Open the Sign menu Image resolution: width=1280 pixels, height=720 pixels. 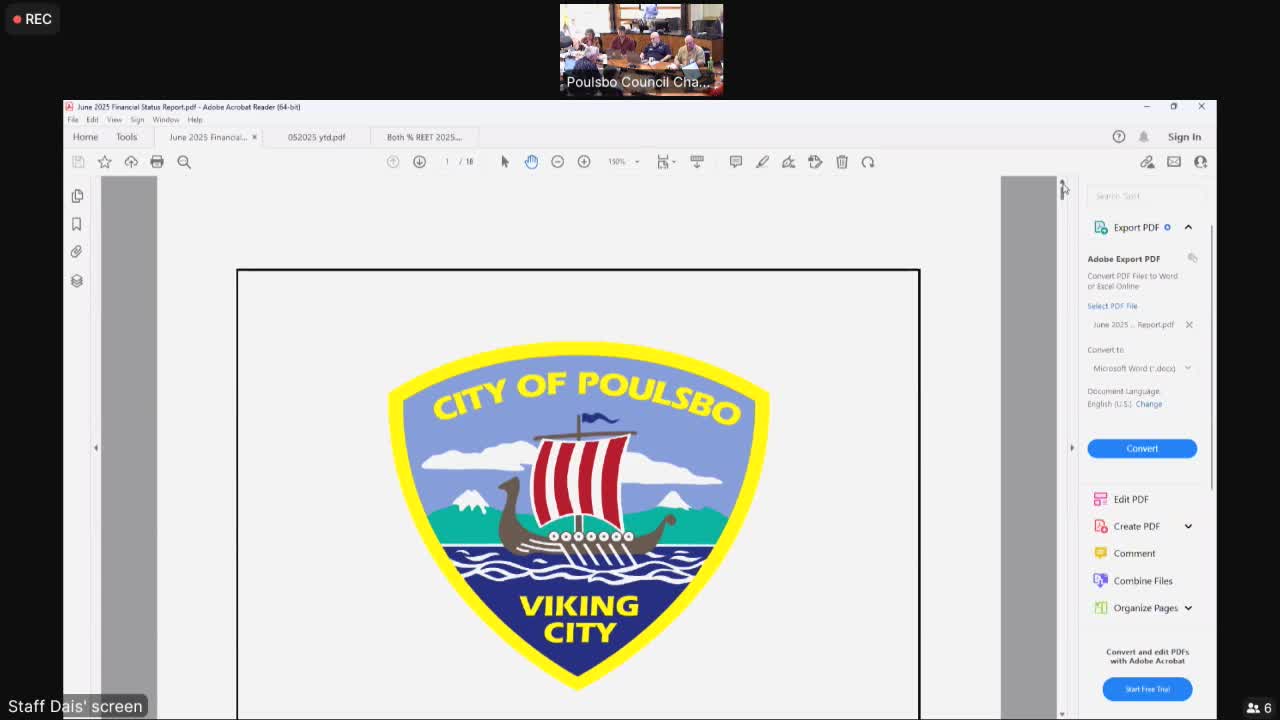pos(137,120)
